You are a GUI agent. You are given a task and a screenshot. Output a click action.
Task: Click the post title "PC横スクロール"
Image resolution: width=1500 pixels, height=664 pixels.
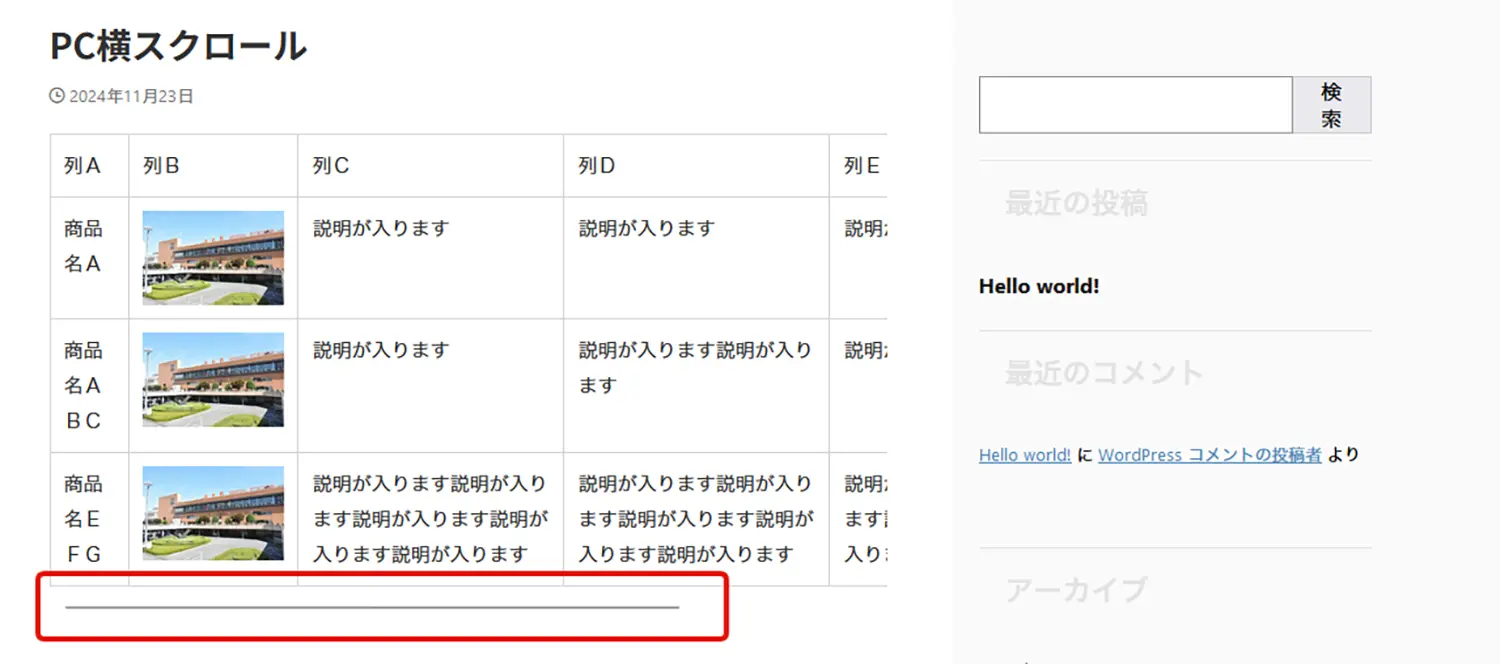pyautogui.click(x=178, y=46)
